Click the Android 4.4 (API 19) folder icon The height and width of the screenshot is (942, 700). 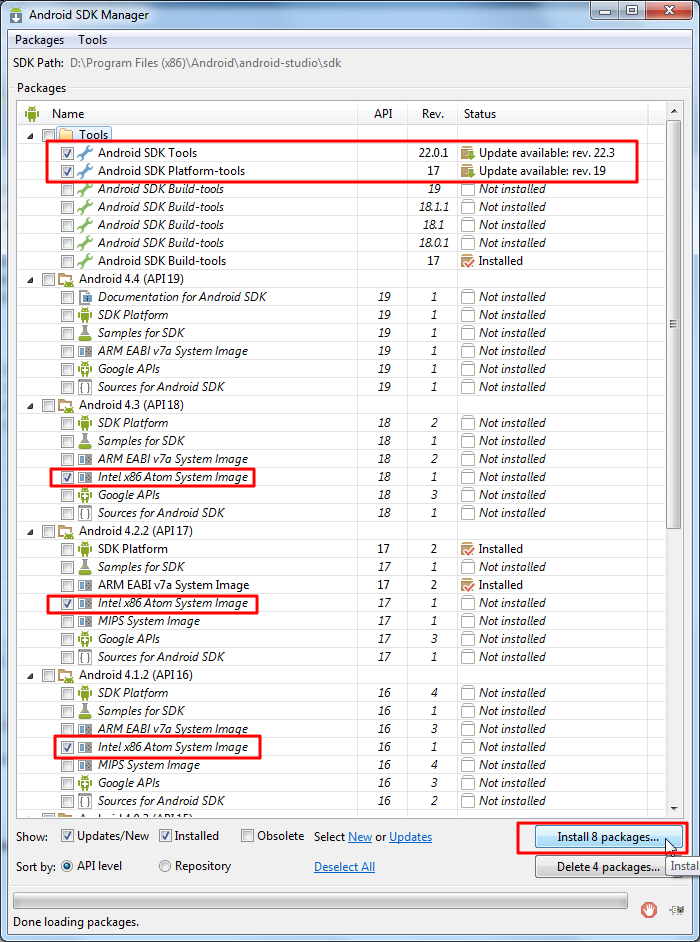[x=65, y=279]
